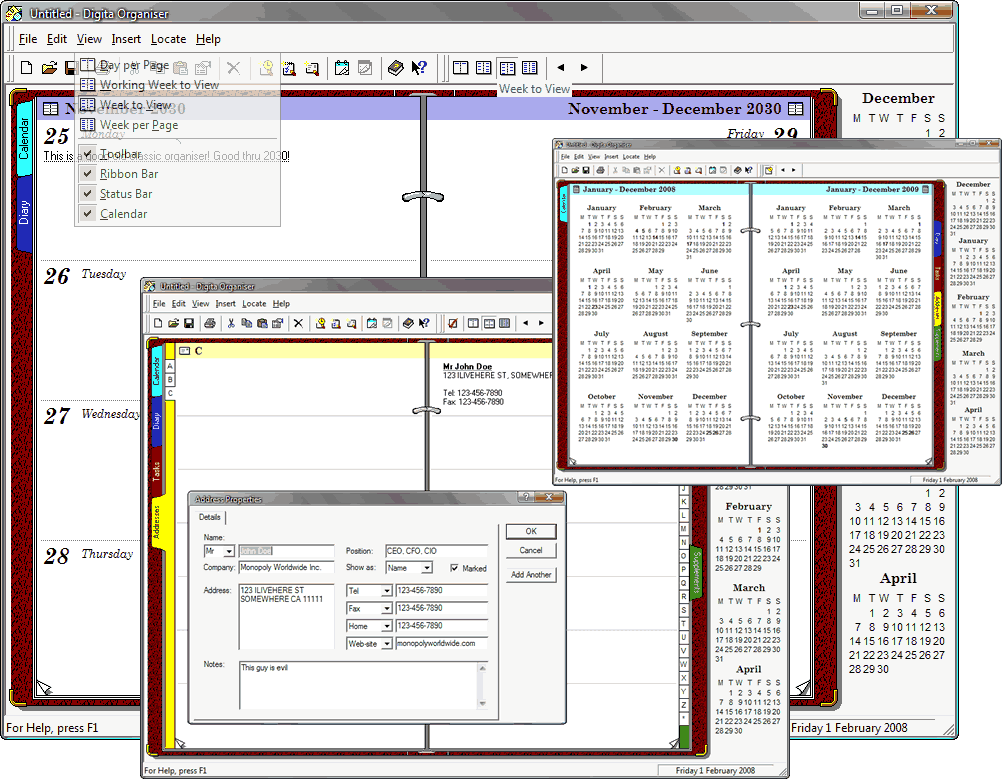Select Week to View icon in ribbon bar
This screenshot has height=779, width=1003.
(507, 67)
